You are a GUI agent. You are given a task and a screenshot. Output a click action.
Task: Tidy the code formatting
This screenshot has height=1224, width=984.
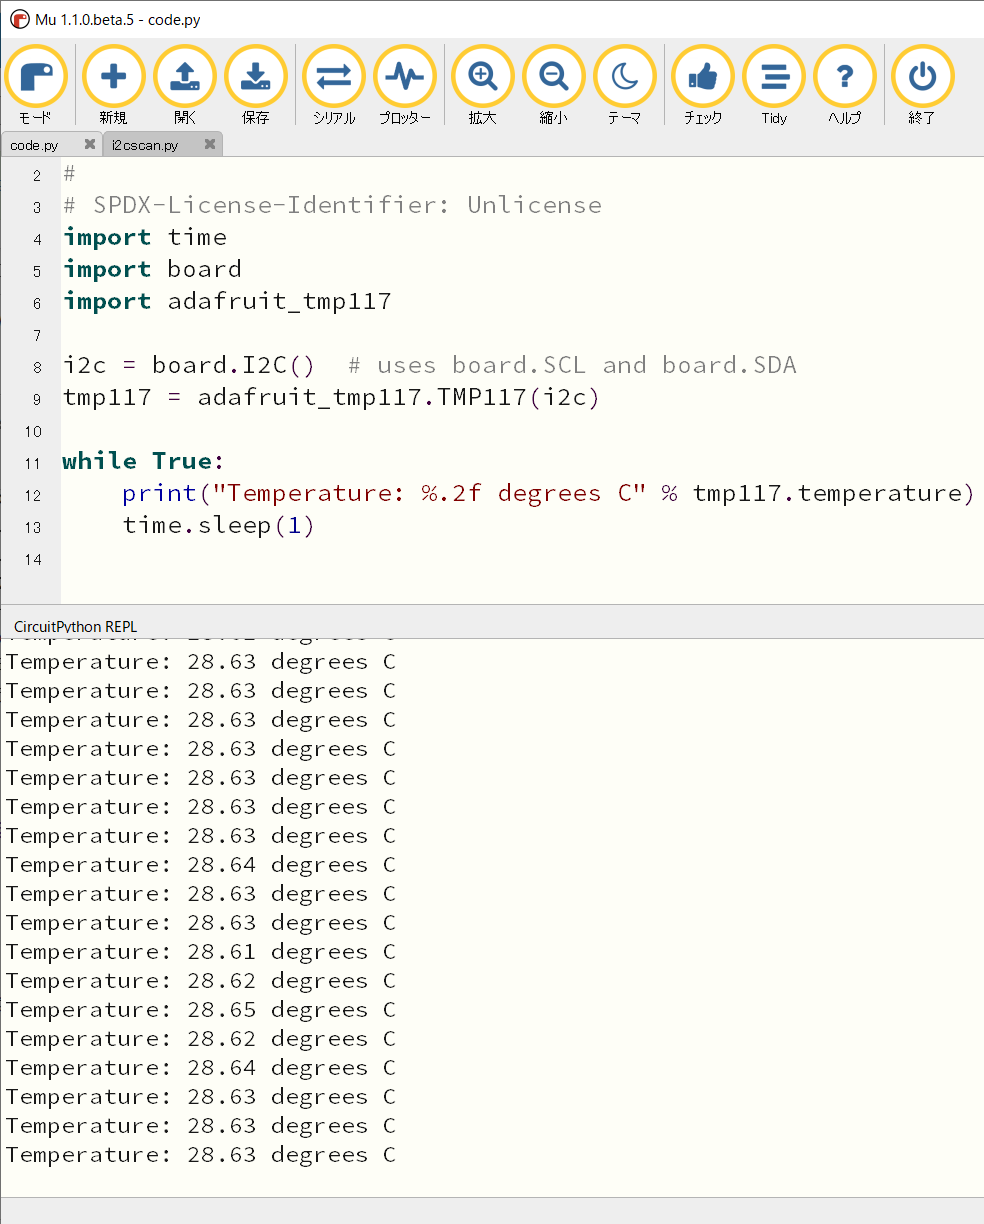pos(774,78)
